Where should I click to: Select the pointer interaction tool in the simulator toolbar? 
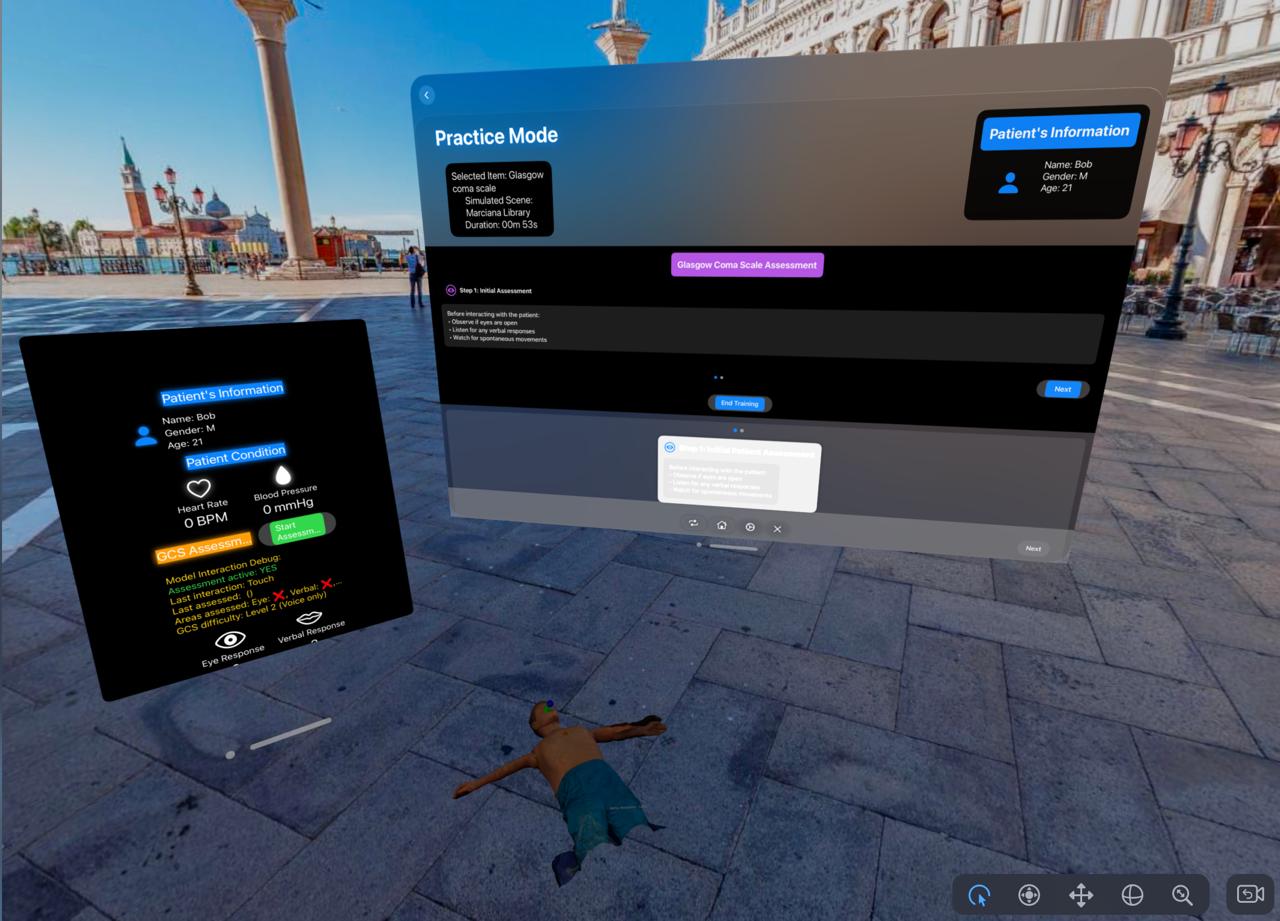coord(979,895)
